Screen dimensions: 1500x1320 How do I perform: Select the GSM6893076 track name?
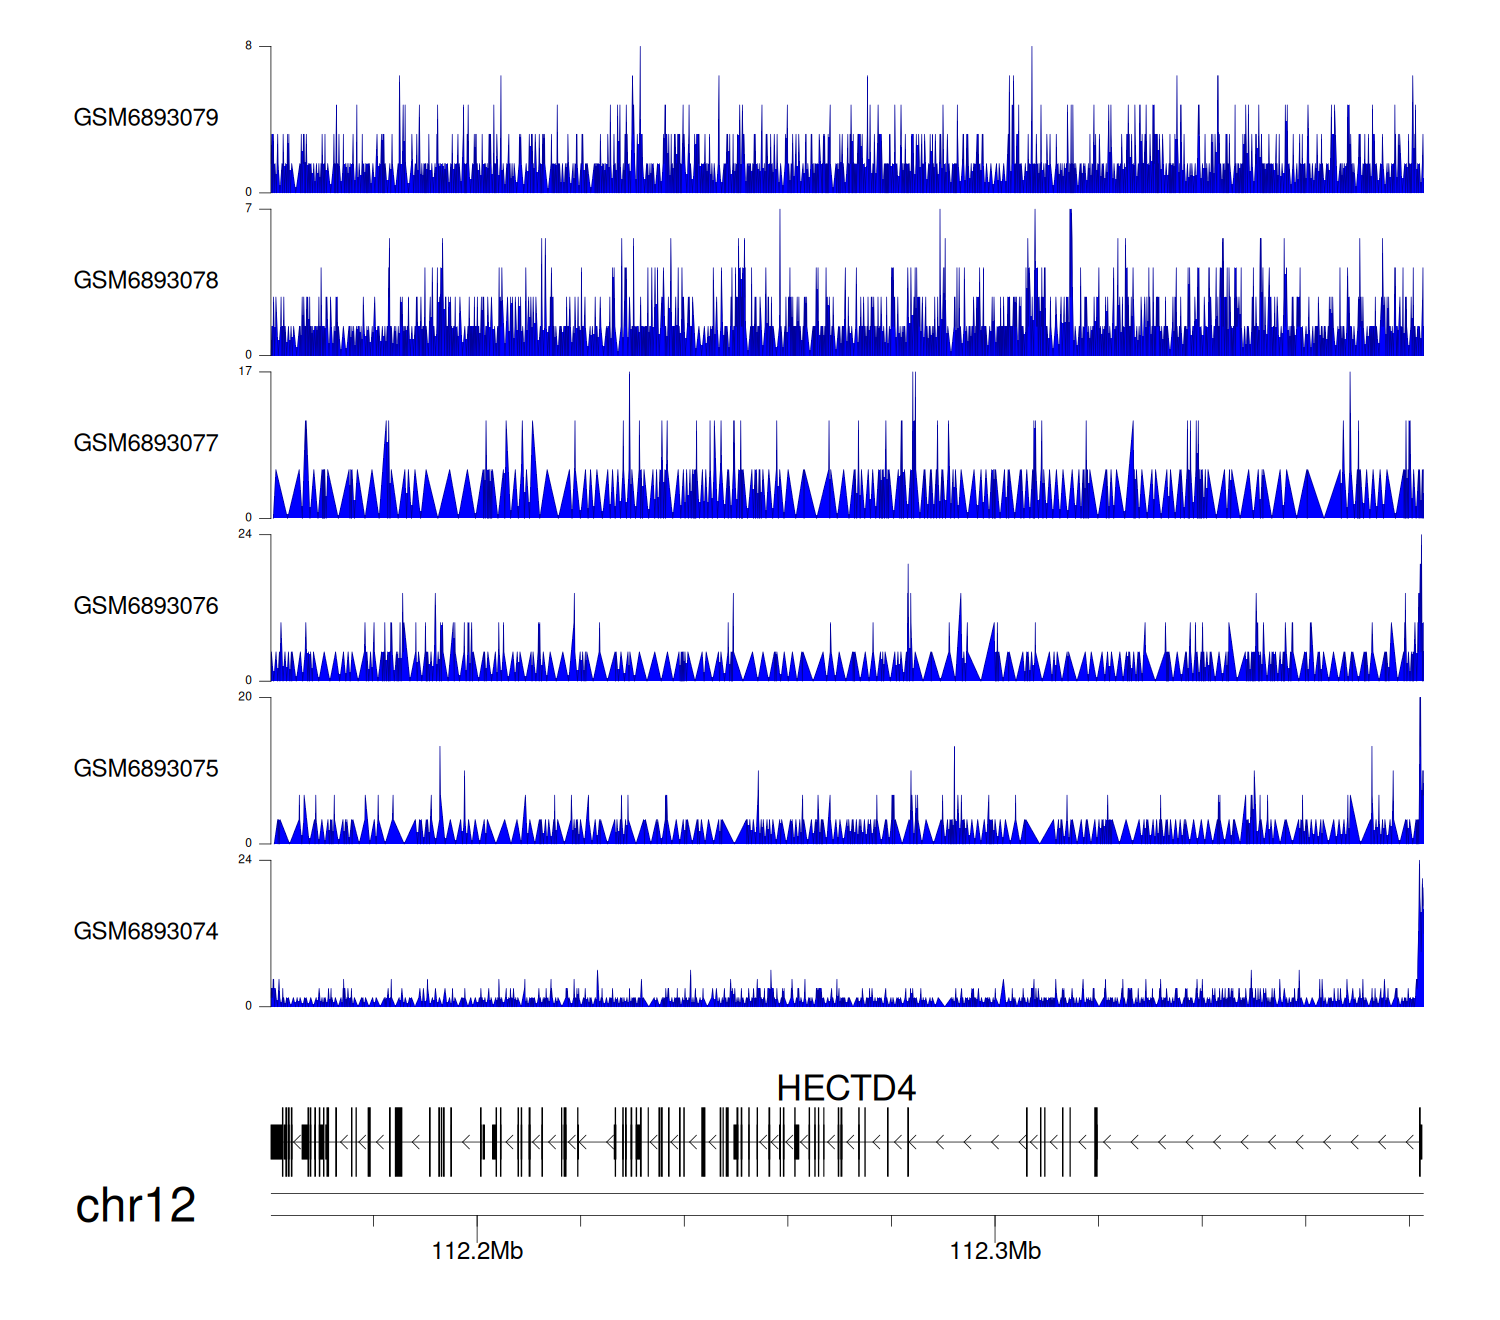(x=146, y=606)
